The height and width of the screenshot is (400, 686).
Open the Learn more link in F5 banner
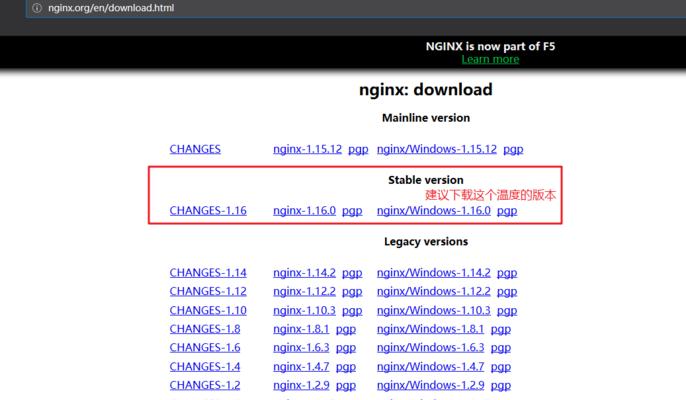pyautogui.click(x=490, y=60)
